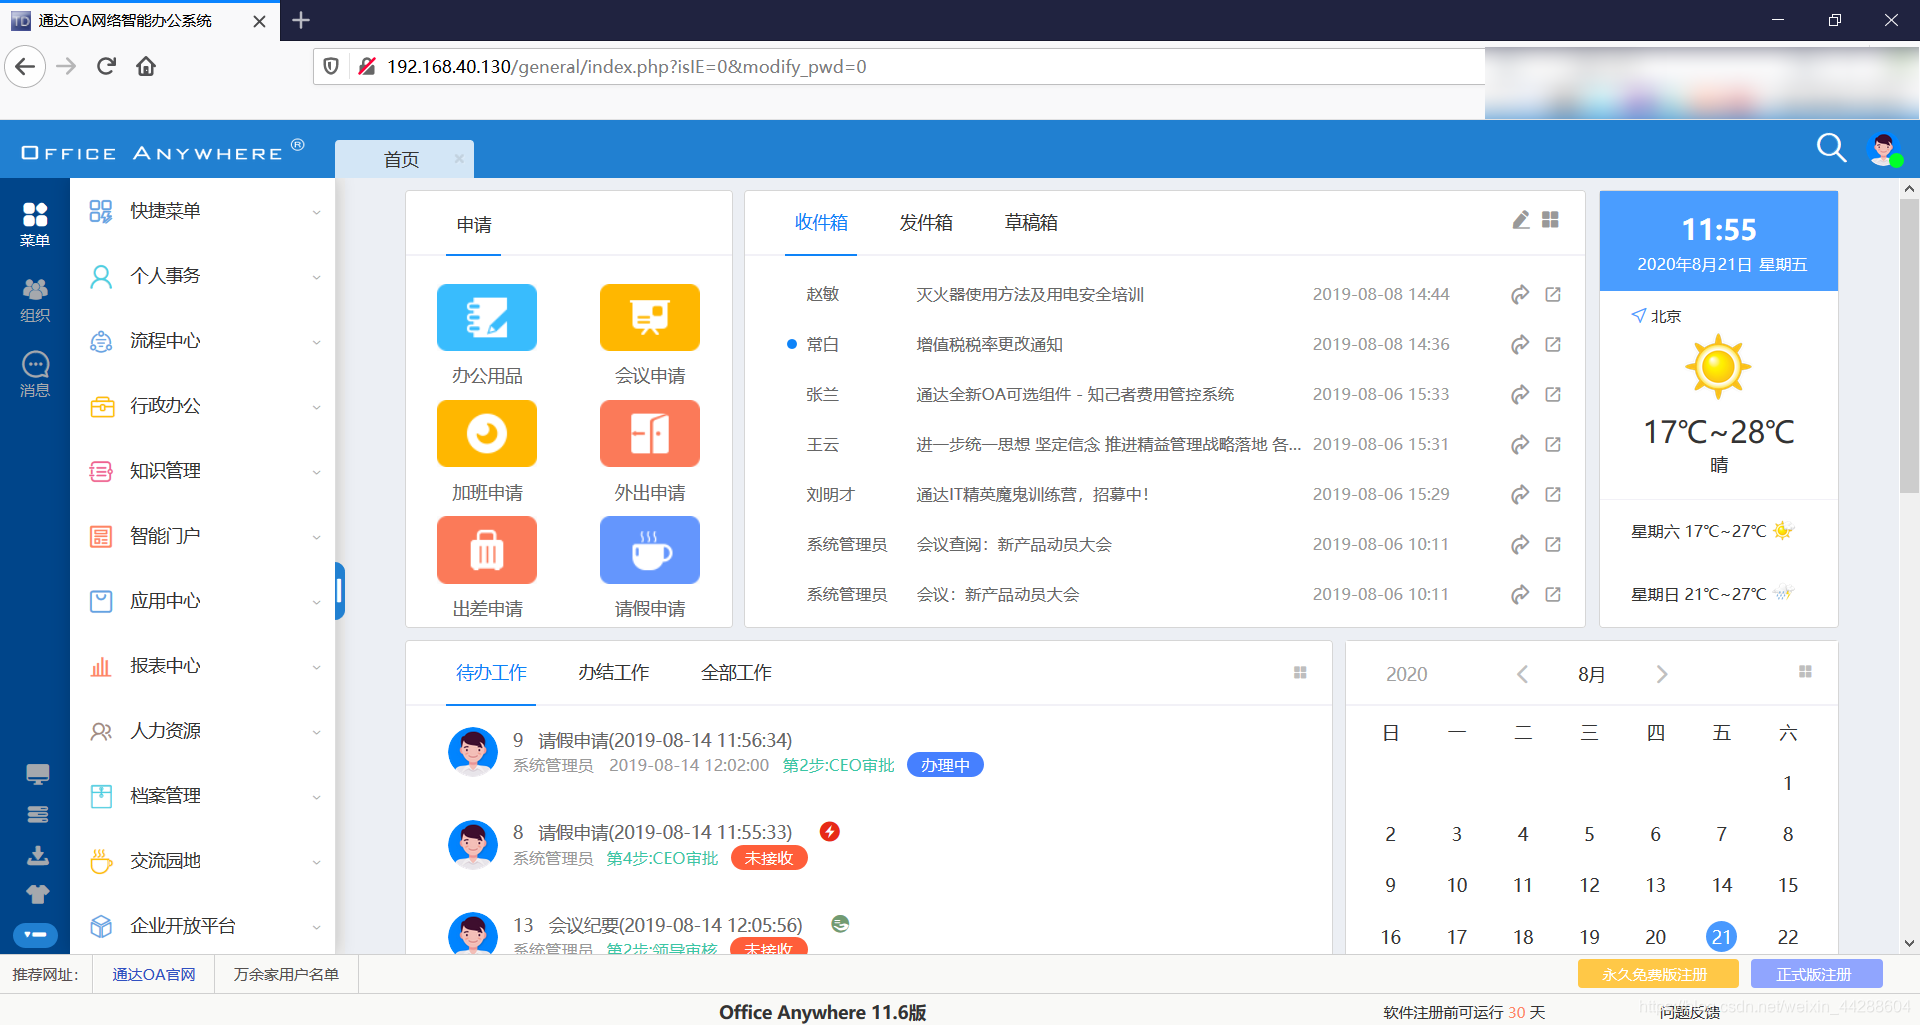Open the compose mail pencil icon
The image size is (1920, 1025).
1521,219
